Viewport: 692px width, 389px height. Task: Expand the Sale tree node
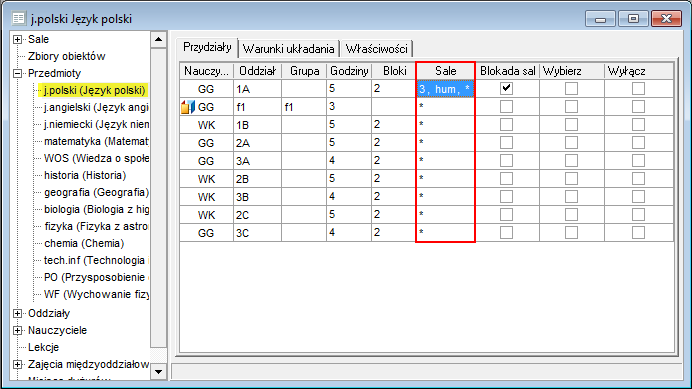pyautogui.click(x=17, y=39)
